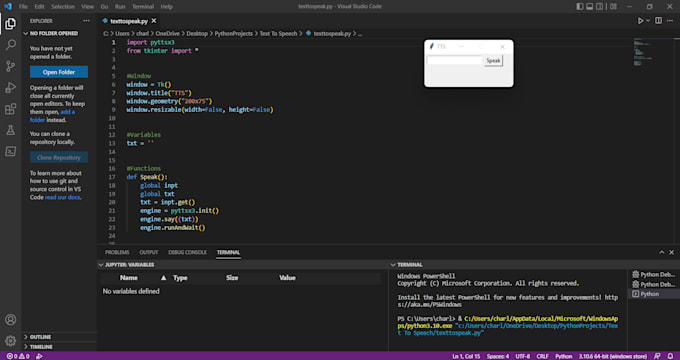Open the Selection menu
Viewport: 680px width, 360px height.
(63, 7)
